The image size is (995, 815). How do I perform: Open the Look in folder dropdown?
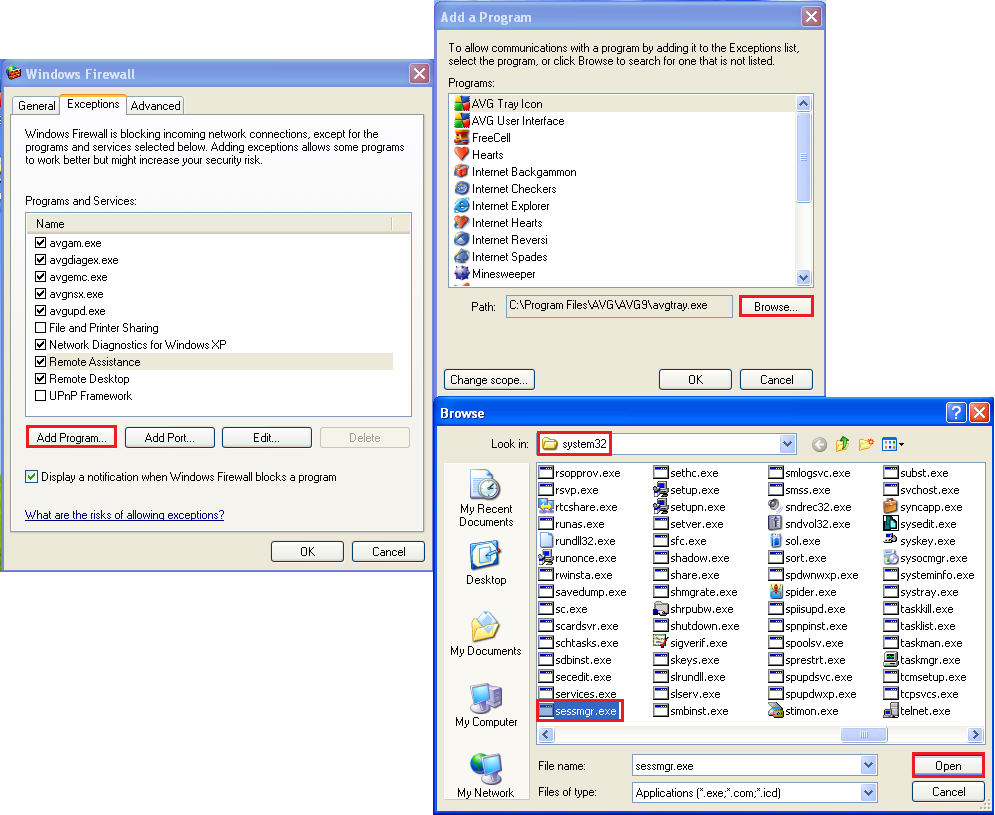[x=787, y=444]
